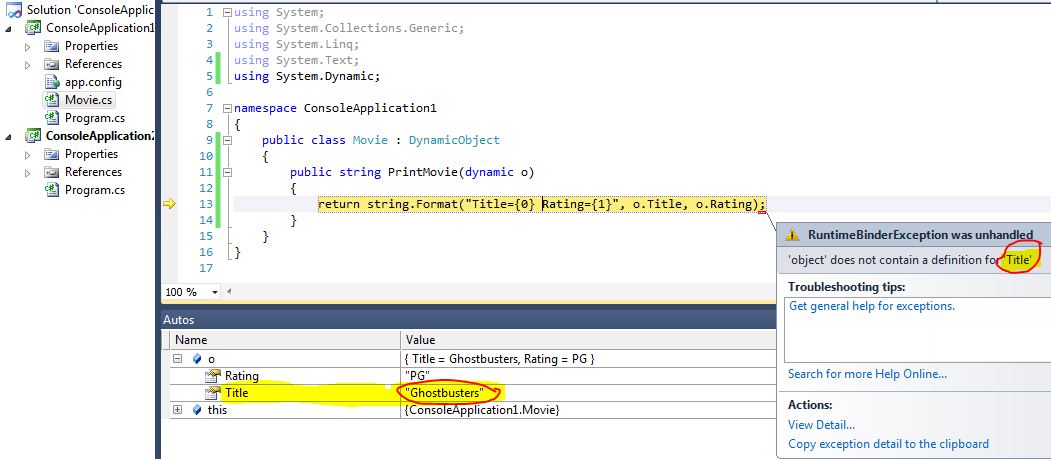The height and width of the screenshot is (459, 1051).
Task: Click the Autos panel title bar
Action: coord(469,320)
